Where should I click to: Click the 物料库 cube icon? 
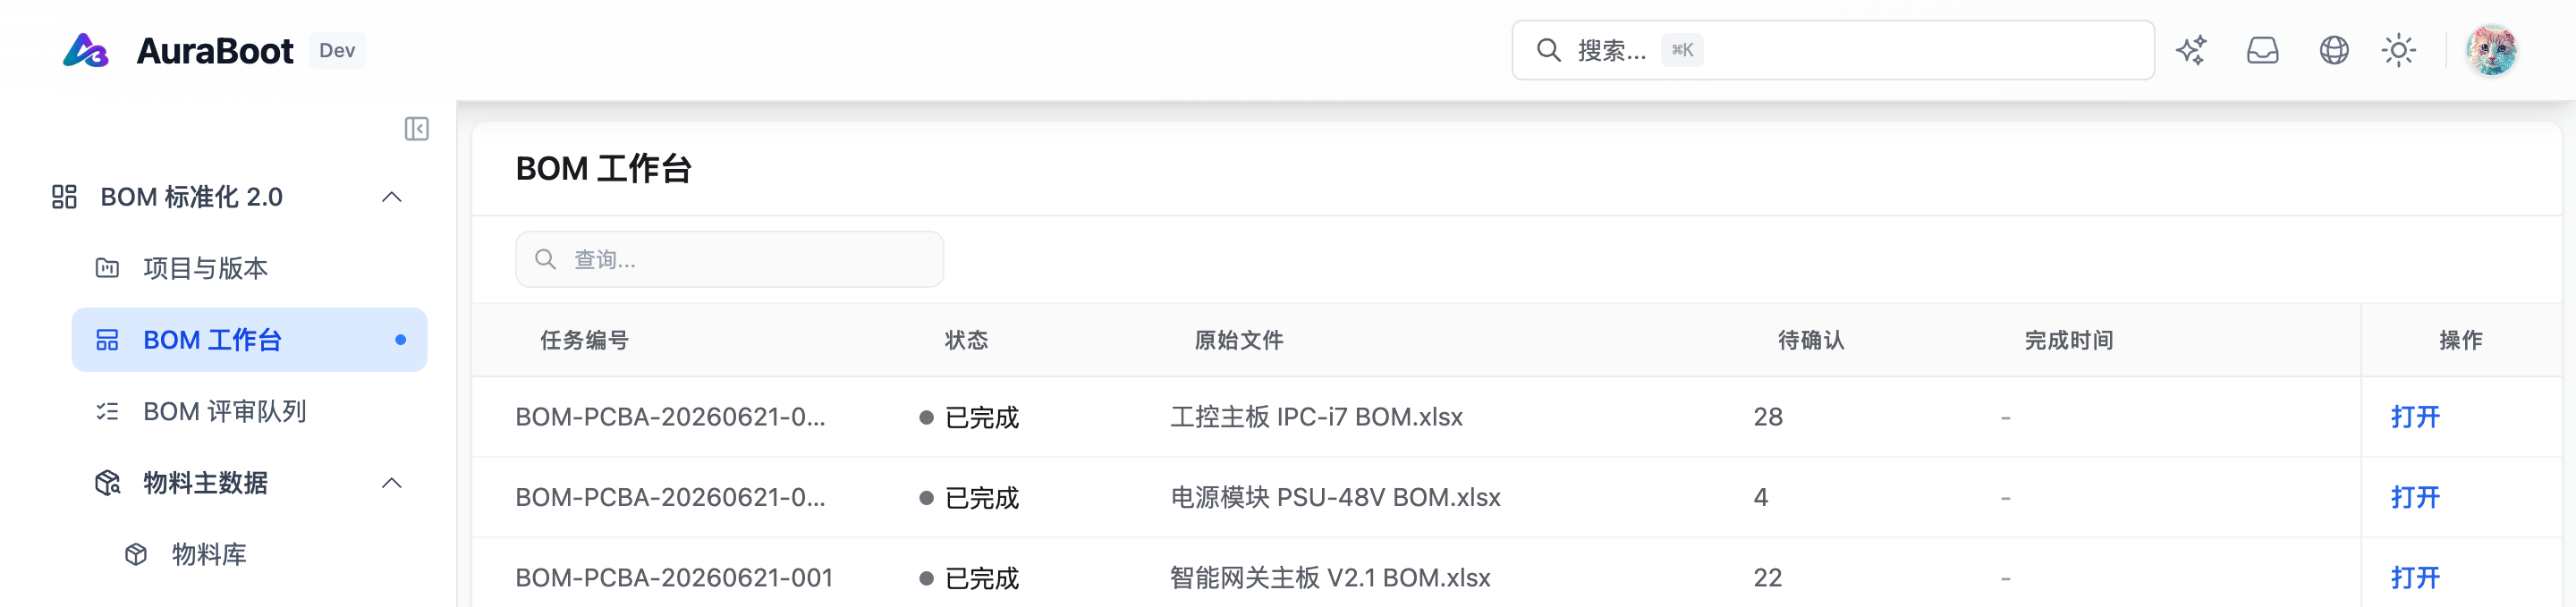coord(136,554)
